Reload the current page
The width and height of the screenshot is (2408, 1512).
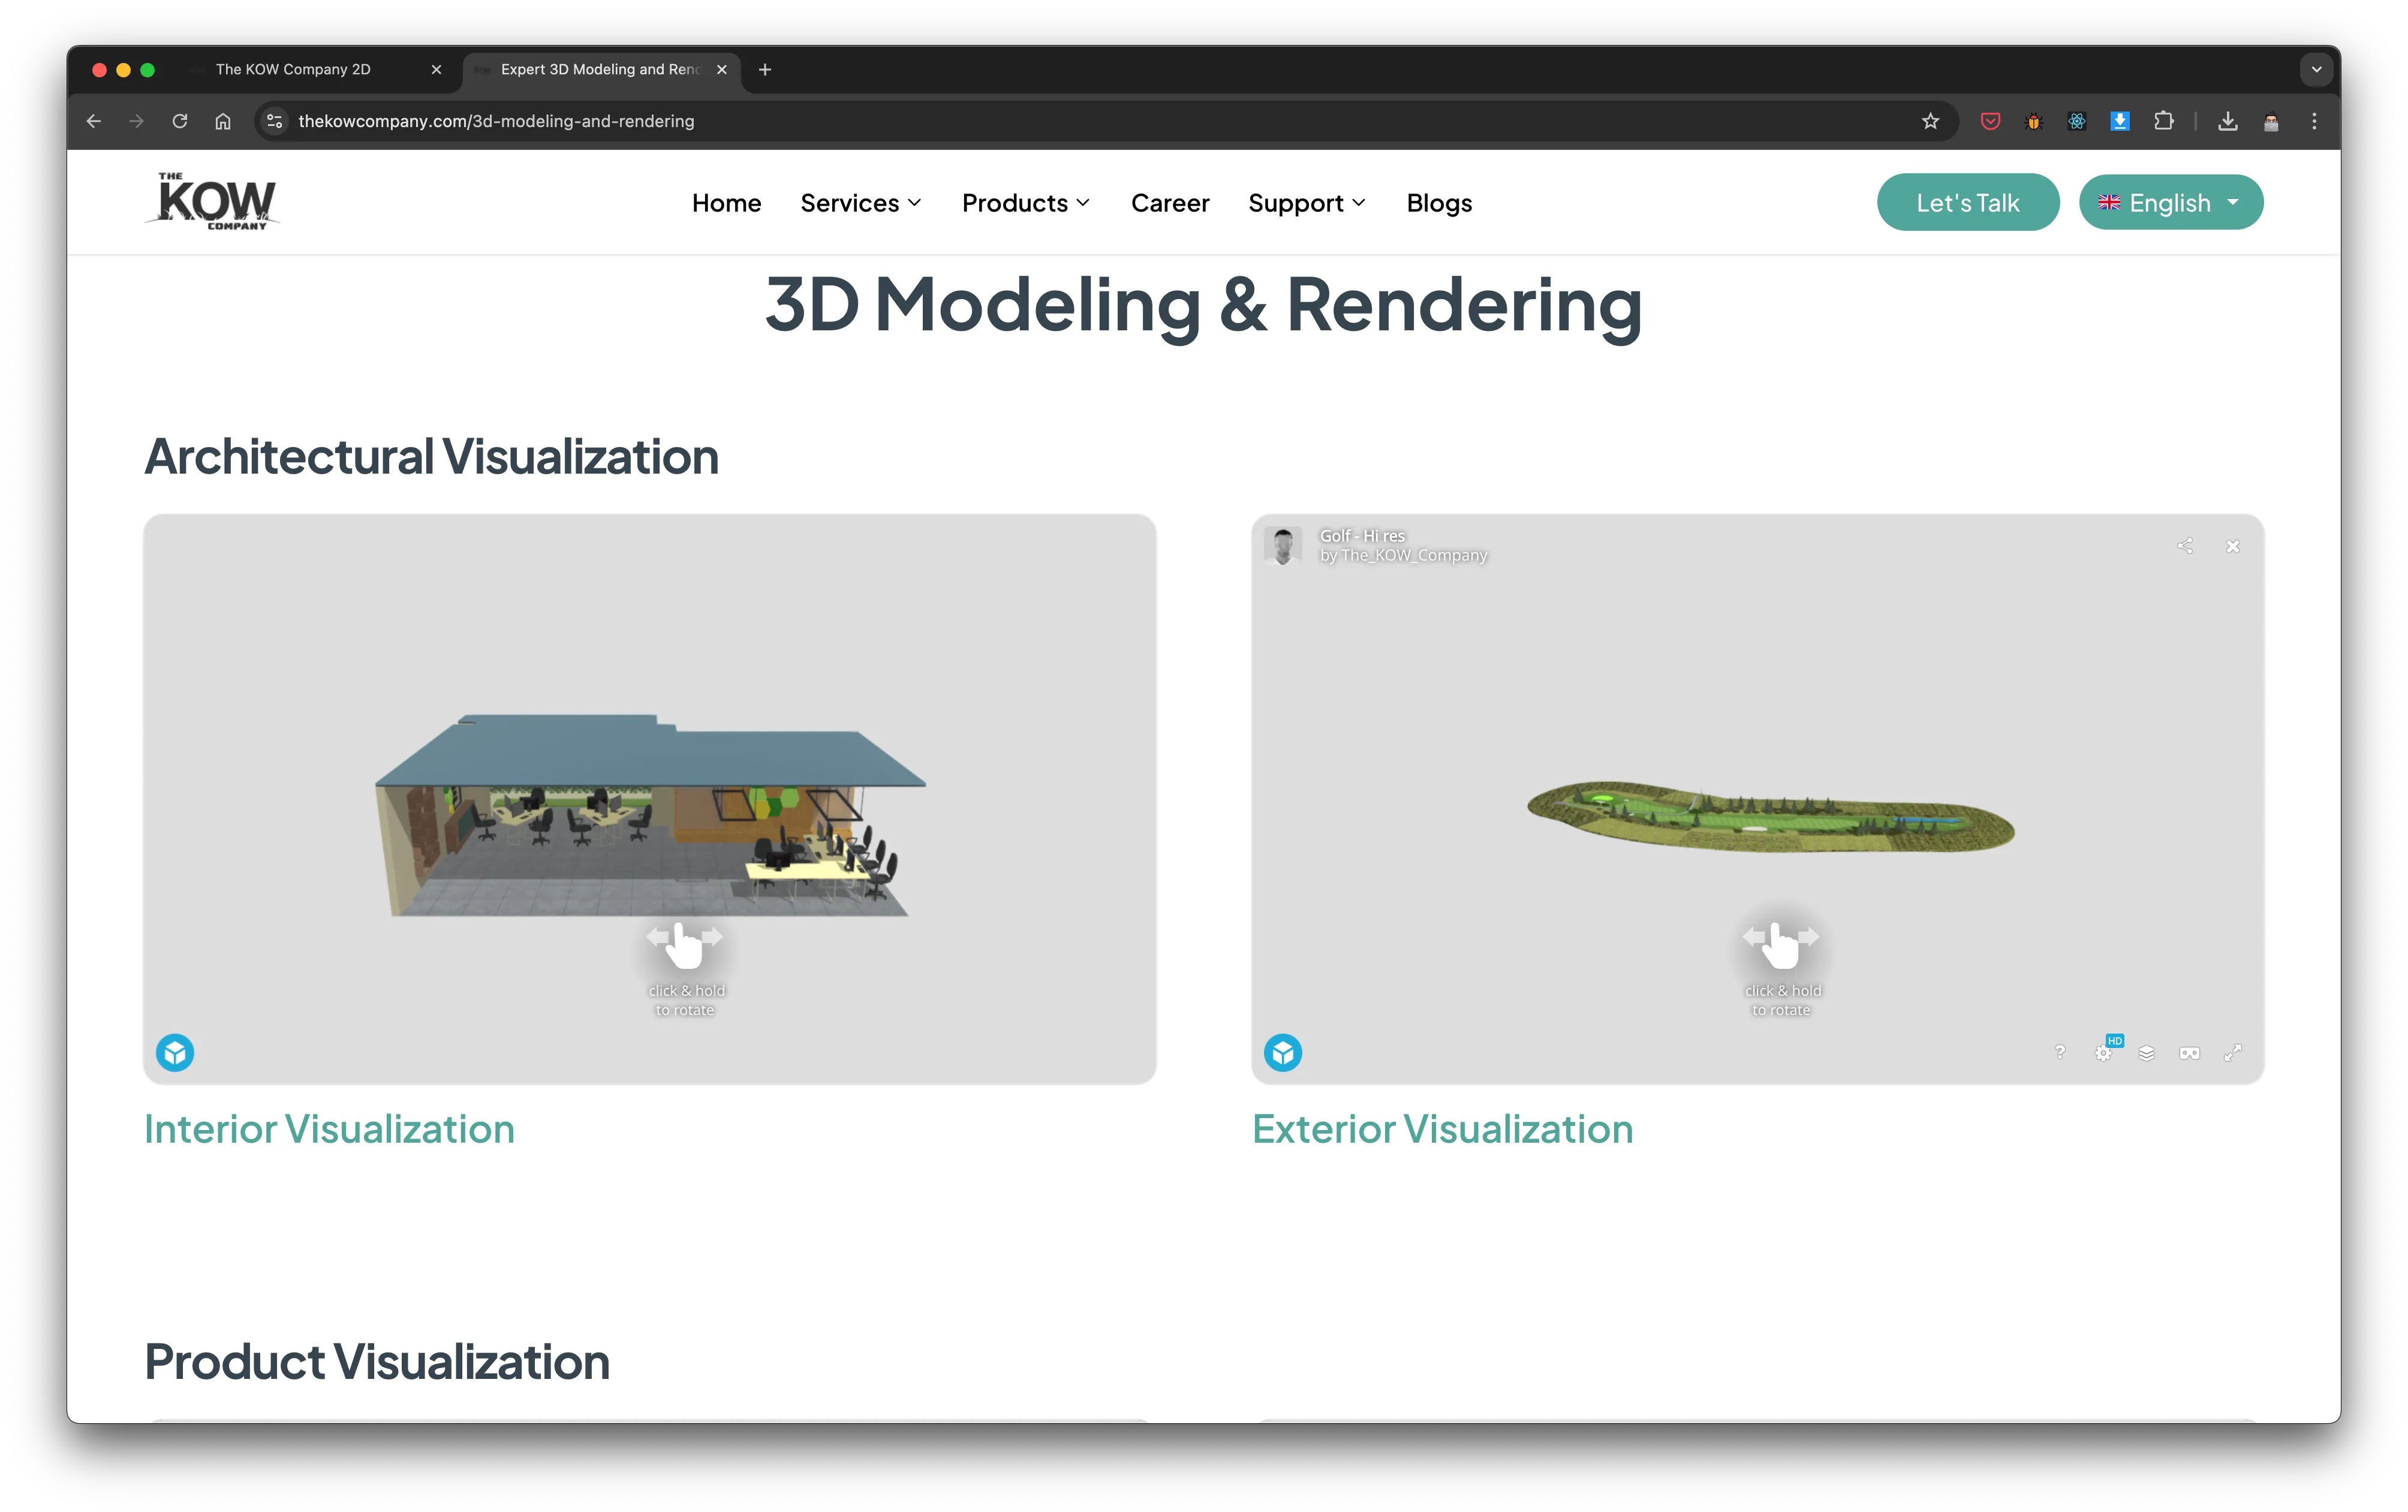click(x=180, y=121)
